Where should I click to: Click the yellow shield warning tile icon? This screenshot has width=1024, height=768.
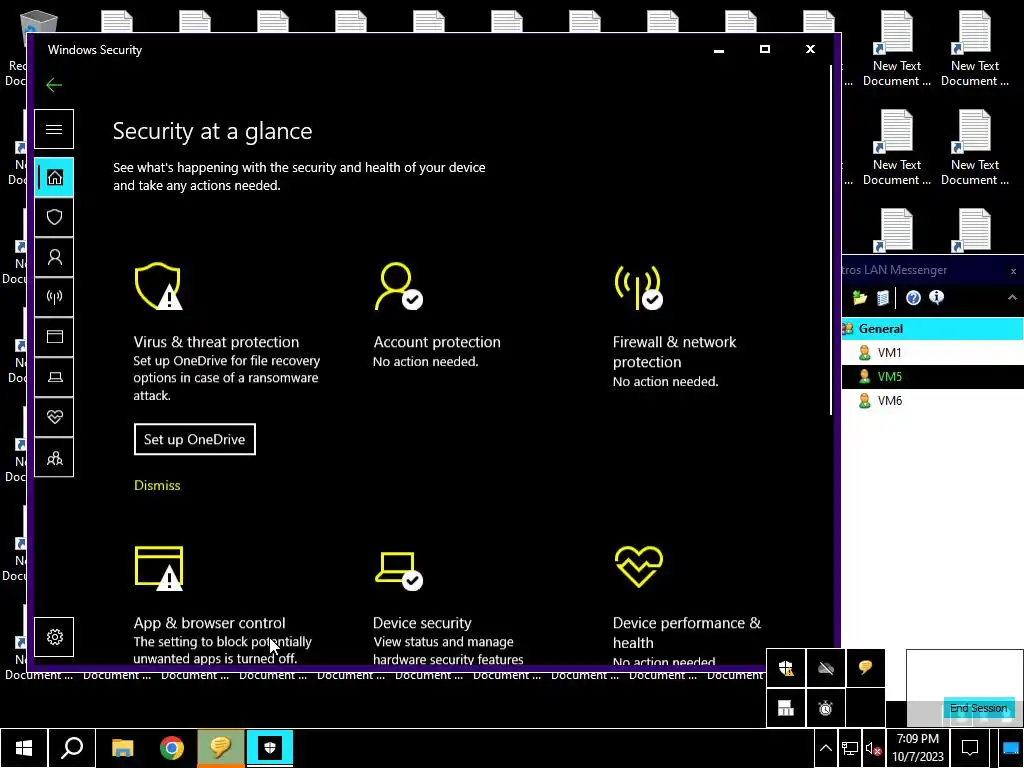(x=158, y=286)
